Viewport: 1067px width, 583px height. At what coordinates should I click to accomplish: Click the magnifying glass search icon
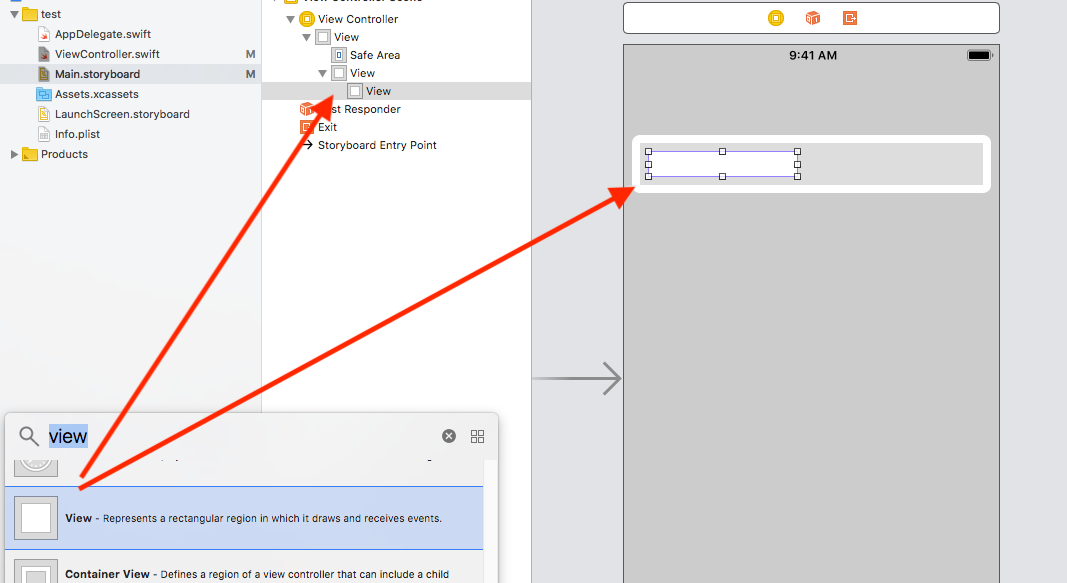pyautogui.click(x=29, y=436)
